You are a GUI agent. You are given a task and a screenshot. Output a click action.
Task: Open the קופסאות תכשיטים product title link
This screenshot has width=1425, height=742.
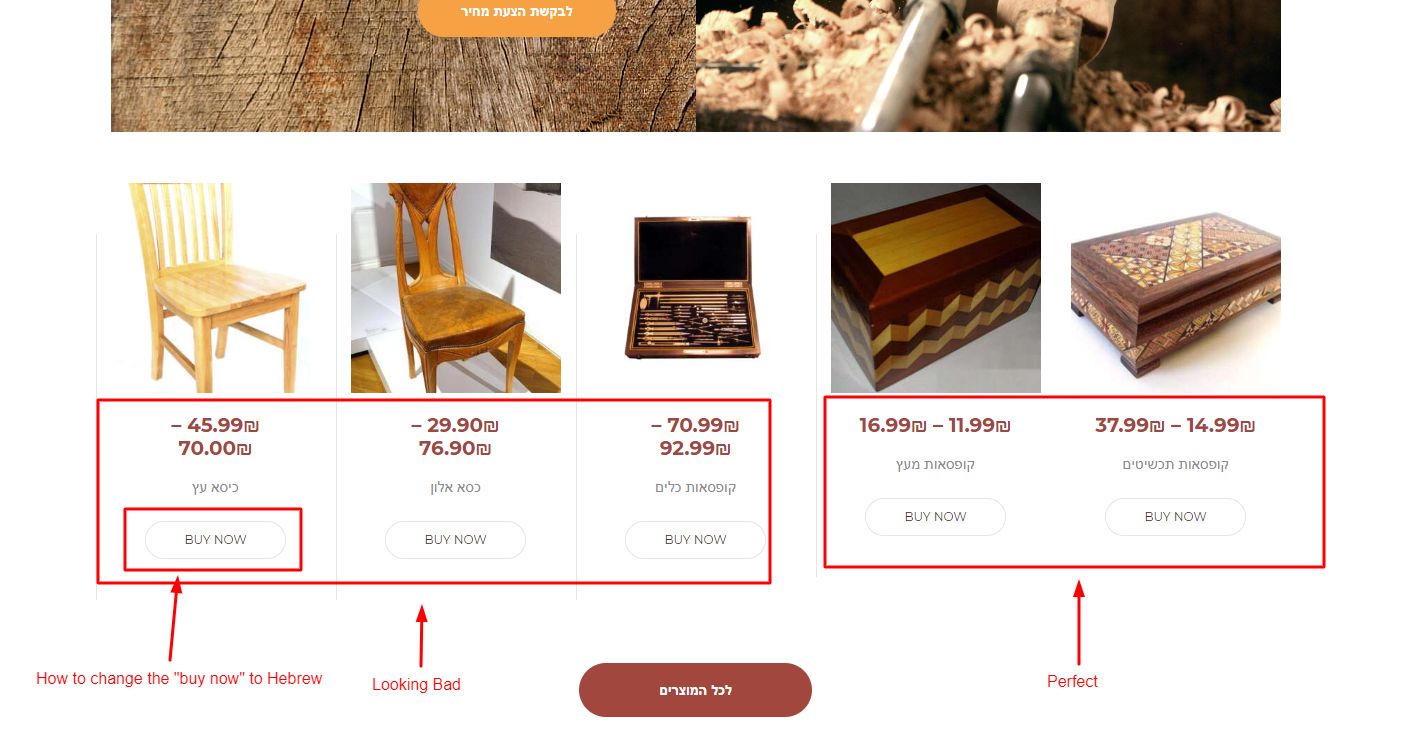point(1175,465)
